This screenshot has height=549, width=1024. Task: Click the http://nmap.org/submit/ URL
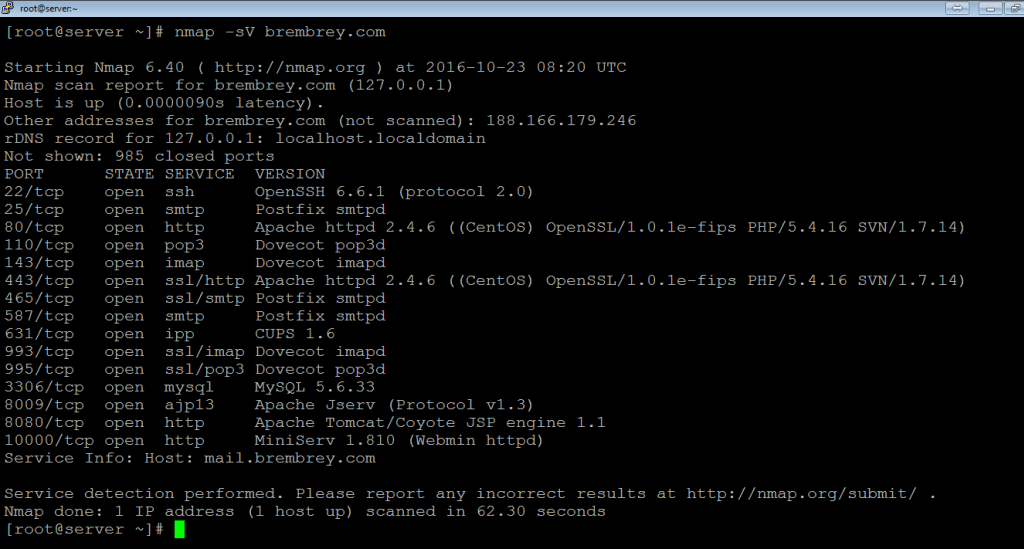[x=801, y=494]
